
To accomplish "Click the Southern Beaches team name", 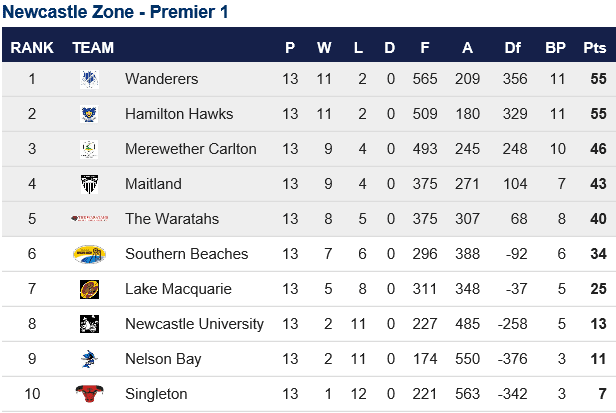I will [x=187, y=254].
